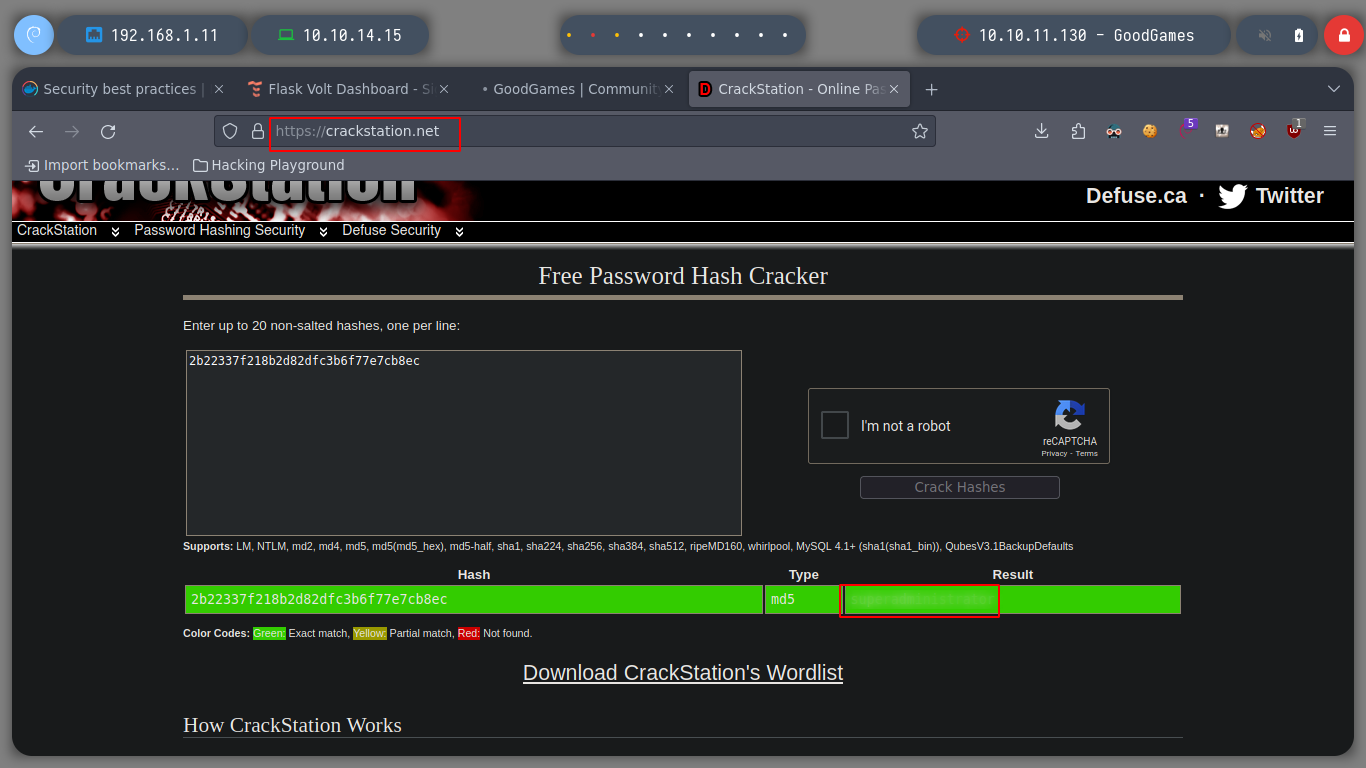Open the extensions puzzle icon
Screen dimensions: 1366x768
click(1078, 131)
